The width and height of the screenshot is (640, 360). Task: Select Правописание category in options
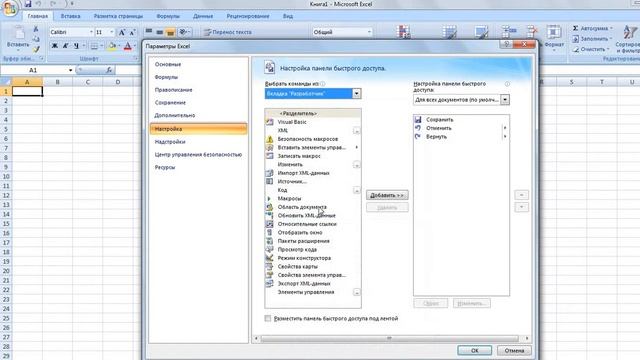[x=198, y=90]
